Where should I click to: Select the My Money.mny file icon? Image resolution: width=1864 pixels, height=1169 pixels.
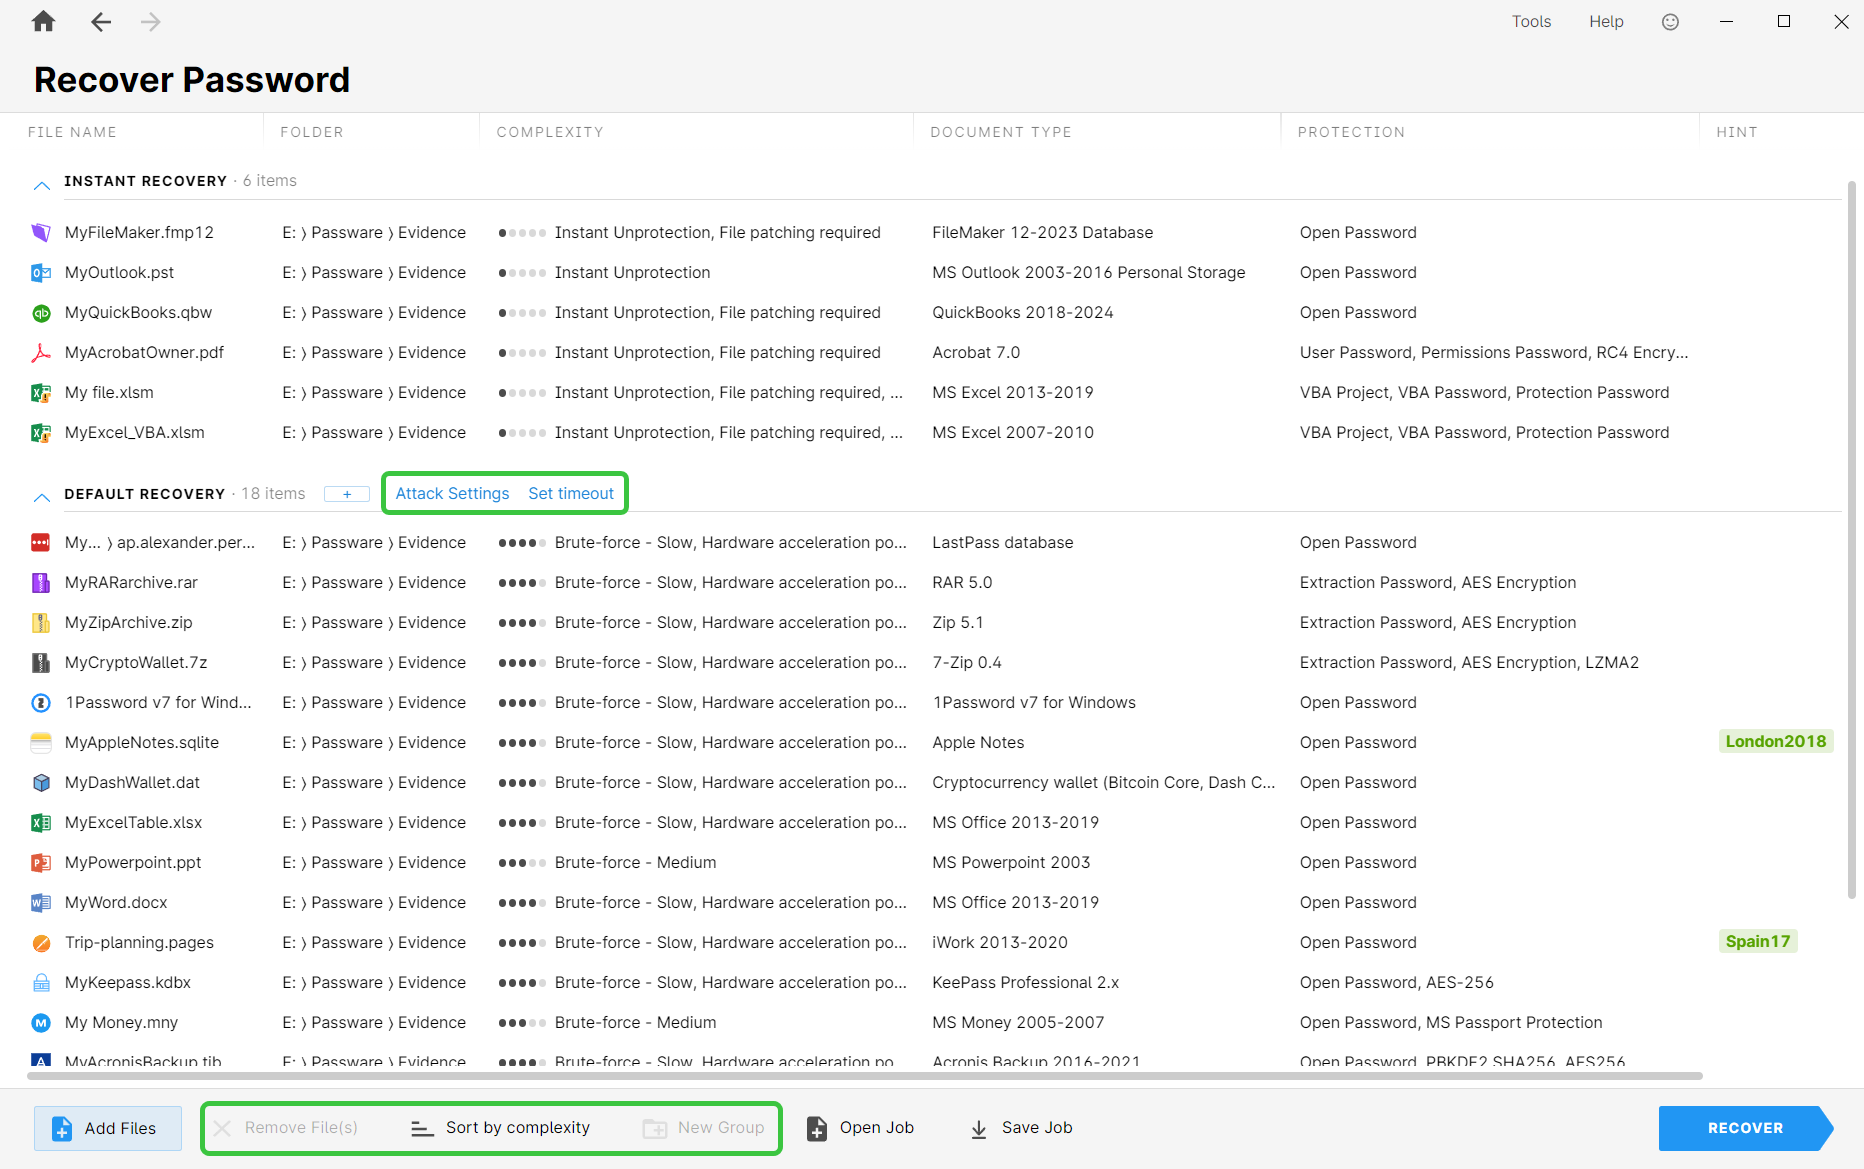[41, 1022]
